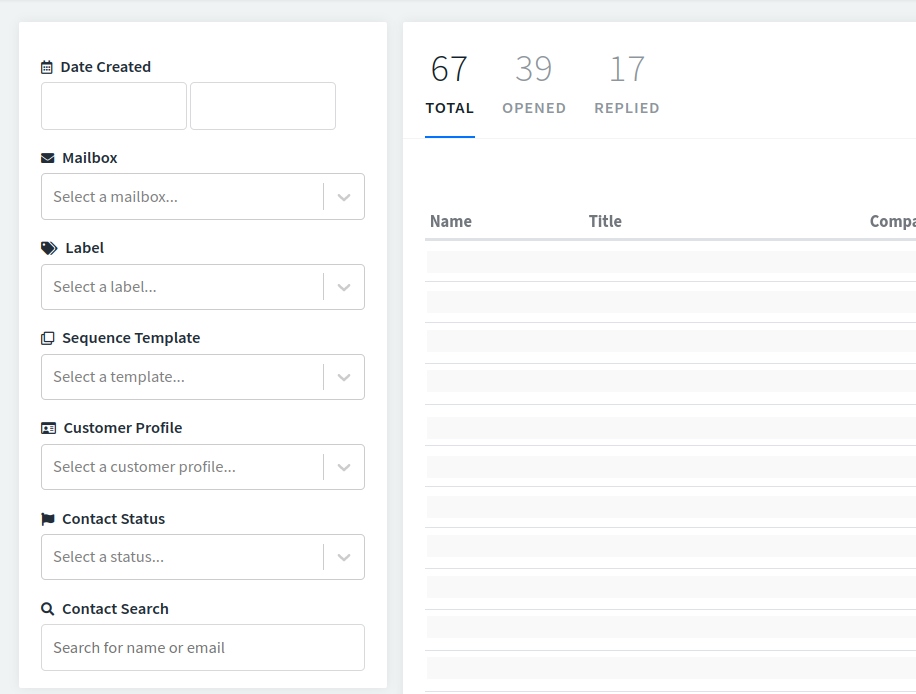Click the ID card icon beside Customer Profile
The width and height of the screenshot is (916, 694).
pos(48,428)
